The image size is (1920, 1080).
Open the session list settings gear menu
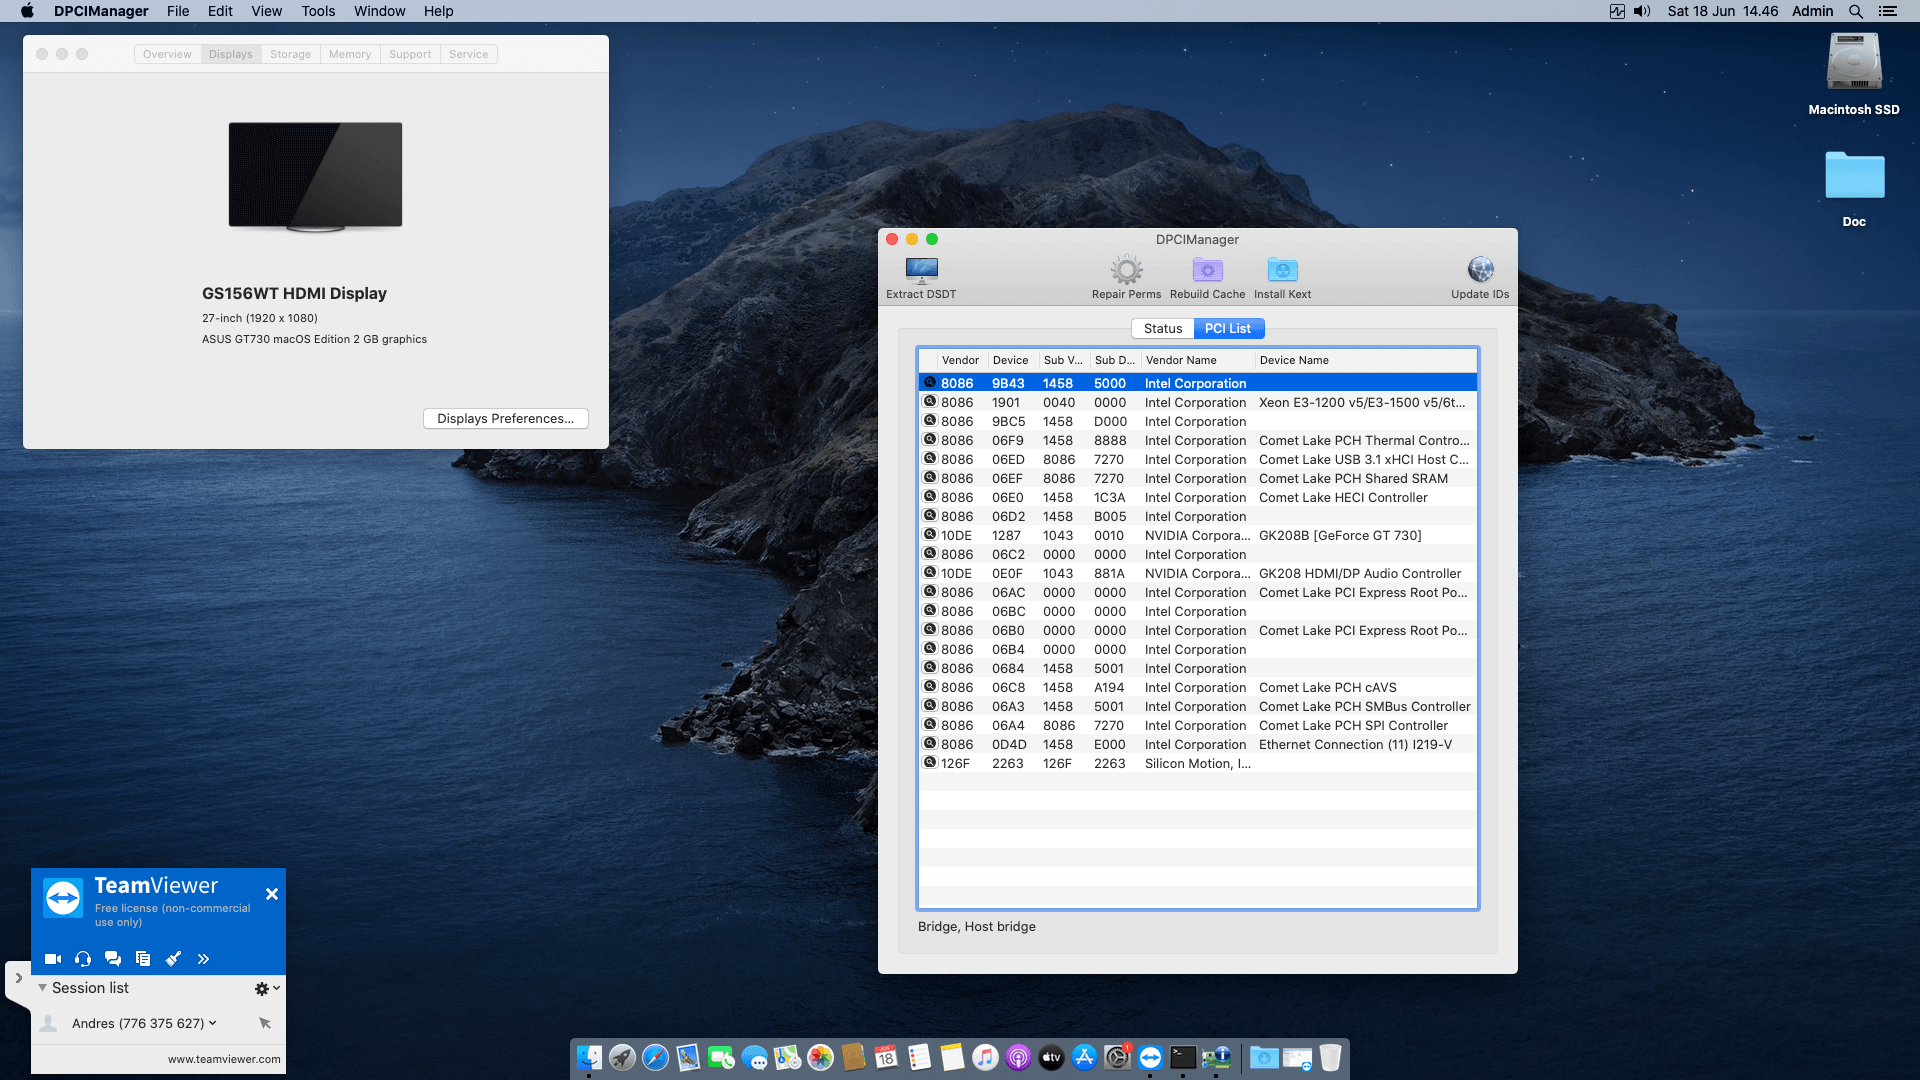point(263,987)
